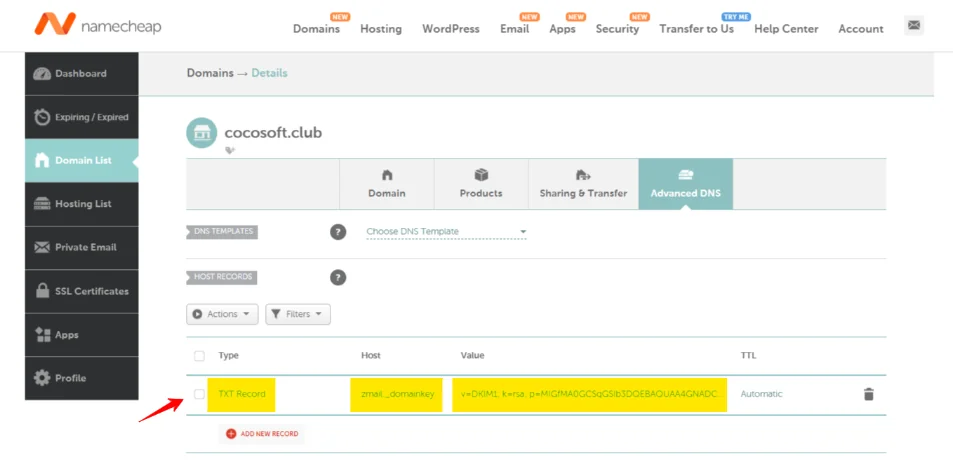
Task: Open the WordPress top menu
Action: point(451,29)
